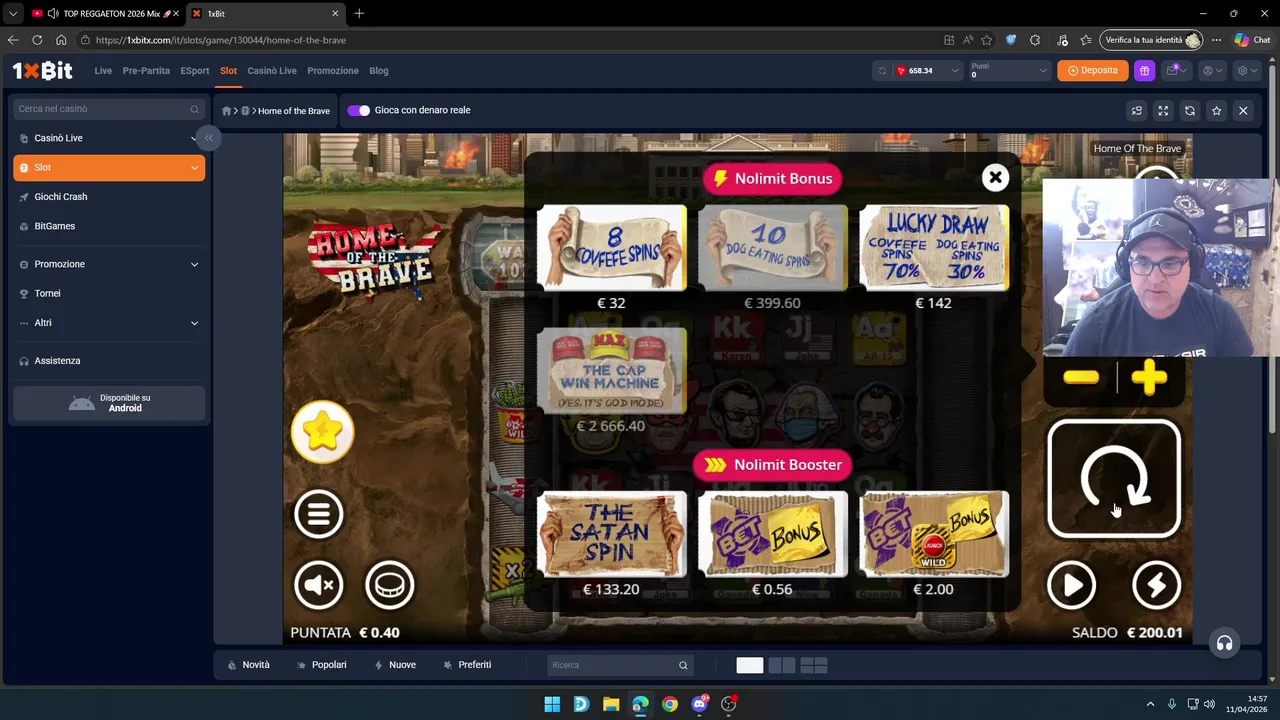The width and height of the screenshot is (1280, 720).
Task: Open the messages envelope dropdown
Action: tap(1176, 70)
